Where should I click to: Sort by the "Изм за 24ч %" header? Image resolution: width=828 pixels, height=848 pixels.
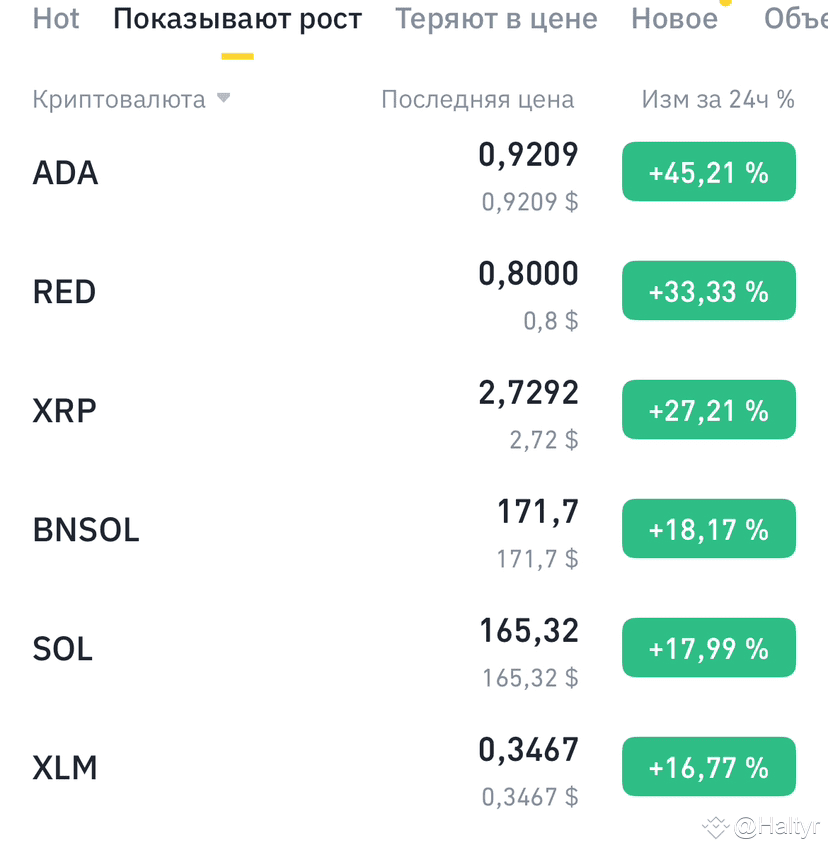pos(717,99)
